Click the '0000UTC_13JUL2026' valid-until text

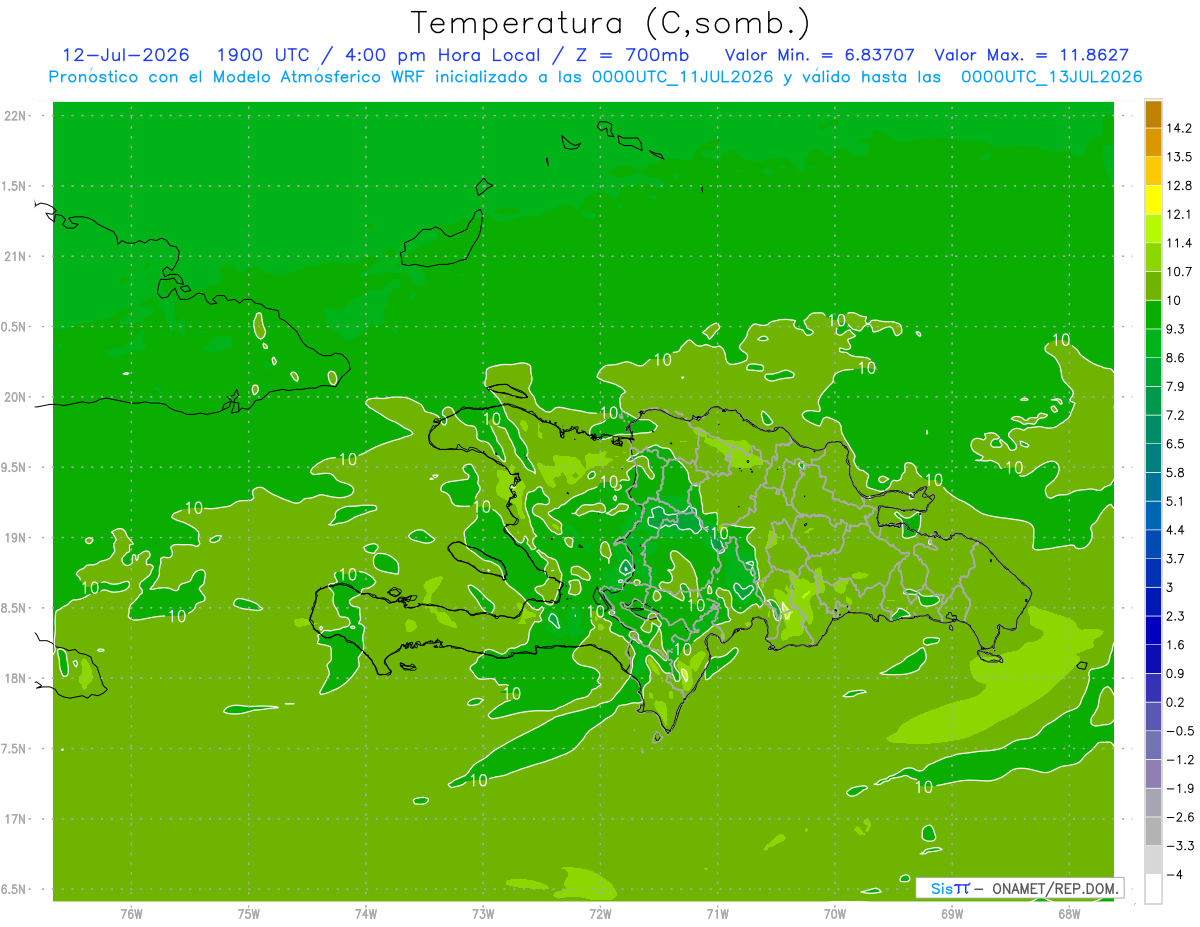click(1051, 77)
